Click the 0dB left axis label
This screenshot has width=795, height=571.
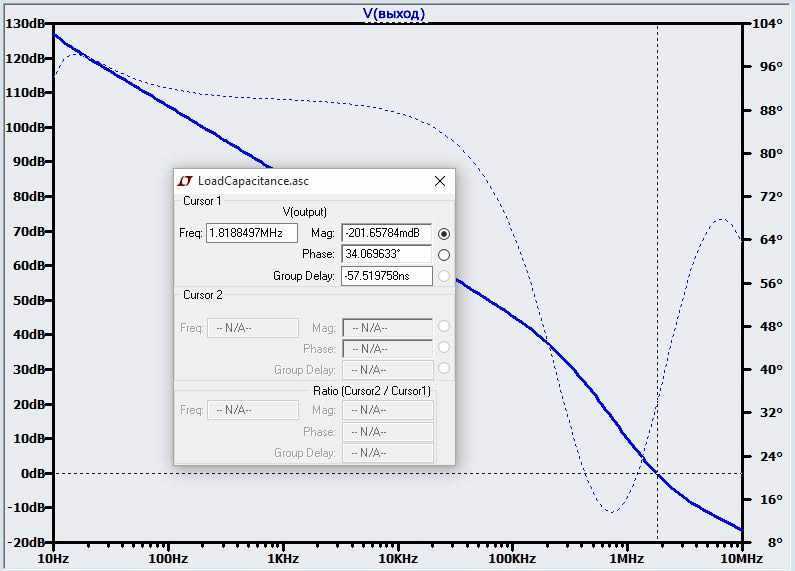[33, 473]
